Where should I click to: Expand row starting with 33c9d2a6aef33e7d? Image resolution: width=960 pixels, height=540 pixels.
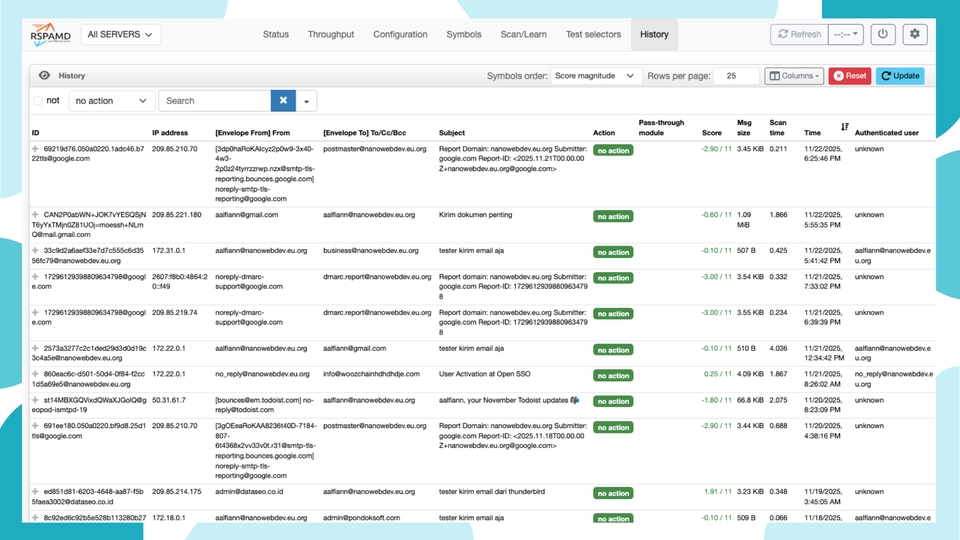36,251
